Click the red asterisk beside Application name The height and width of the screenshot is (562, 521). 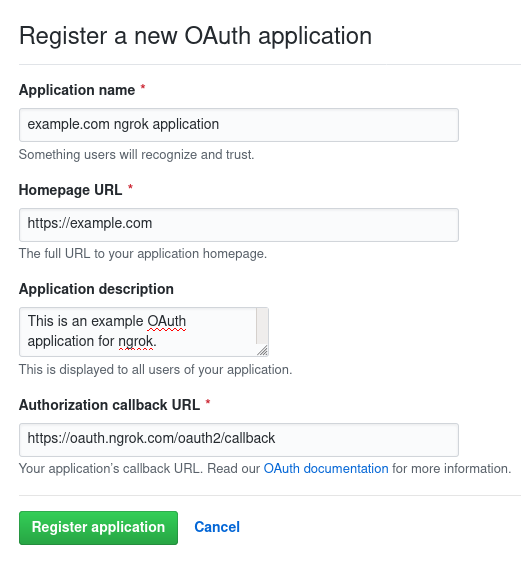coord(143,87)
